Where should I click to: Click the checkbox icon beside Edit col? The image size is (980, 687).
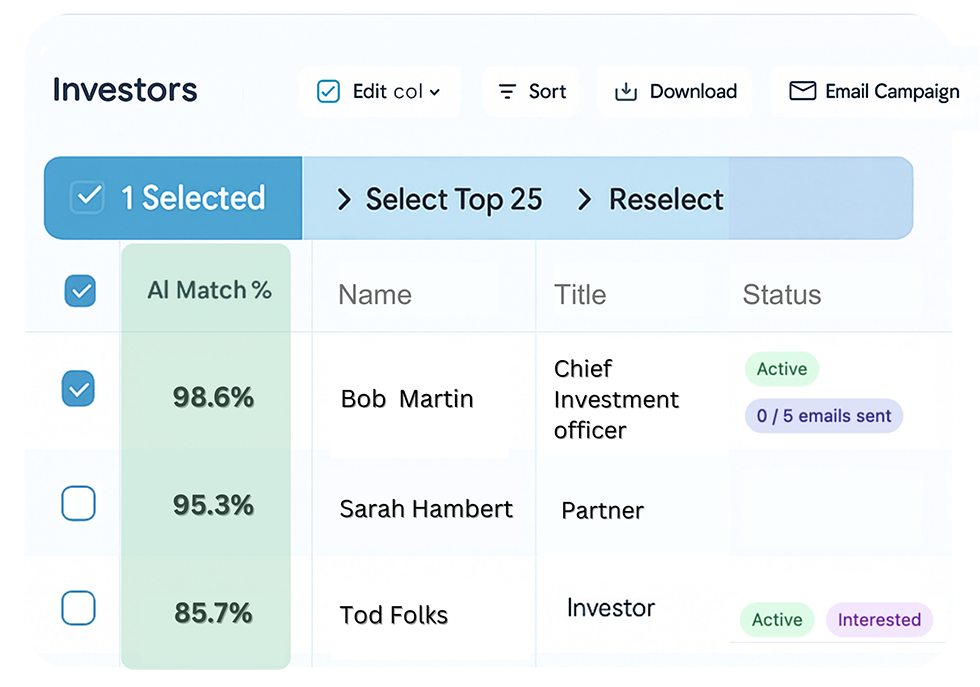(328, 90)
